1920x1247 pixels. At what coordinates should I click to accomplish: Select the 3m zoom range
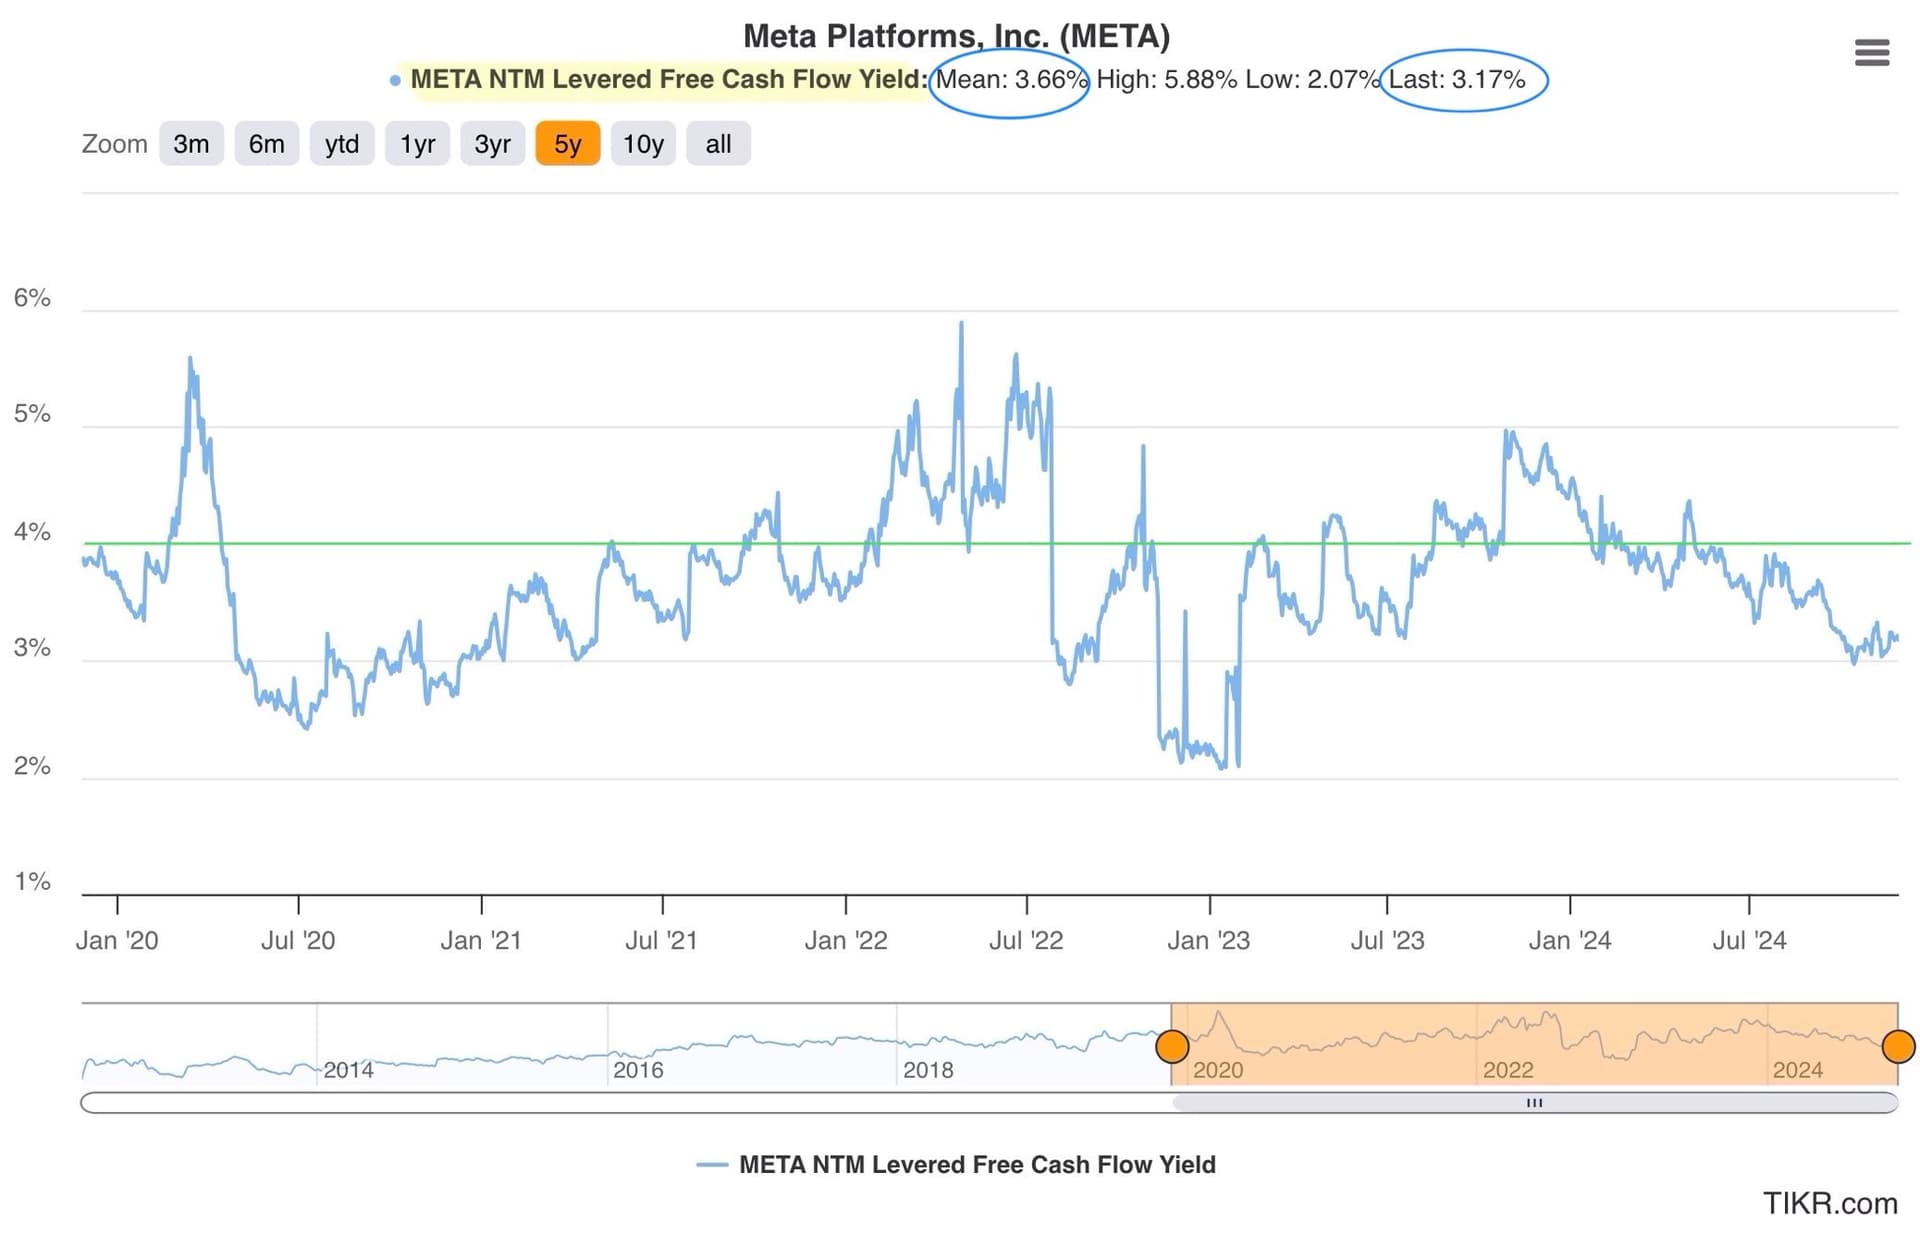tap(191, 144)
